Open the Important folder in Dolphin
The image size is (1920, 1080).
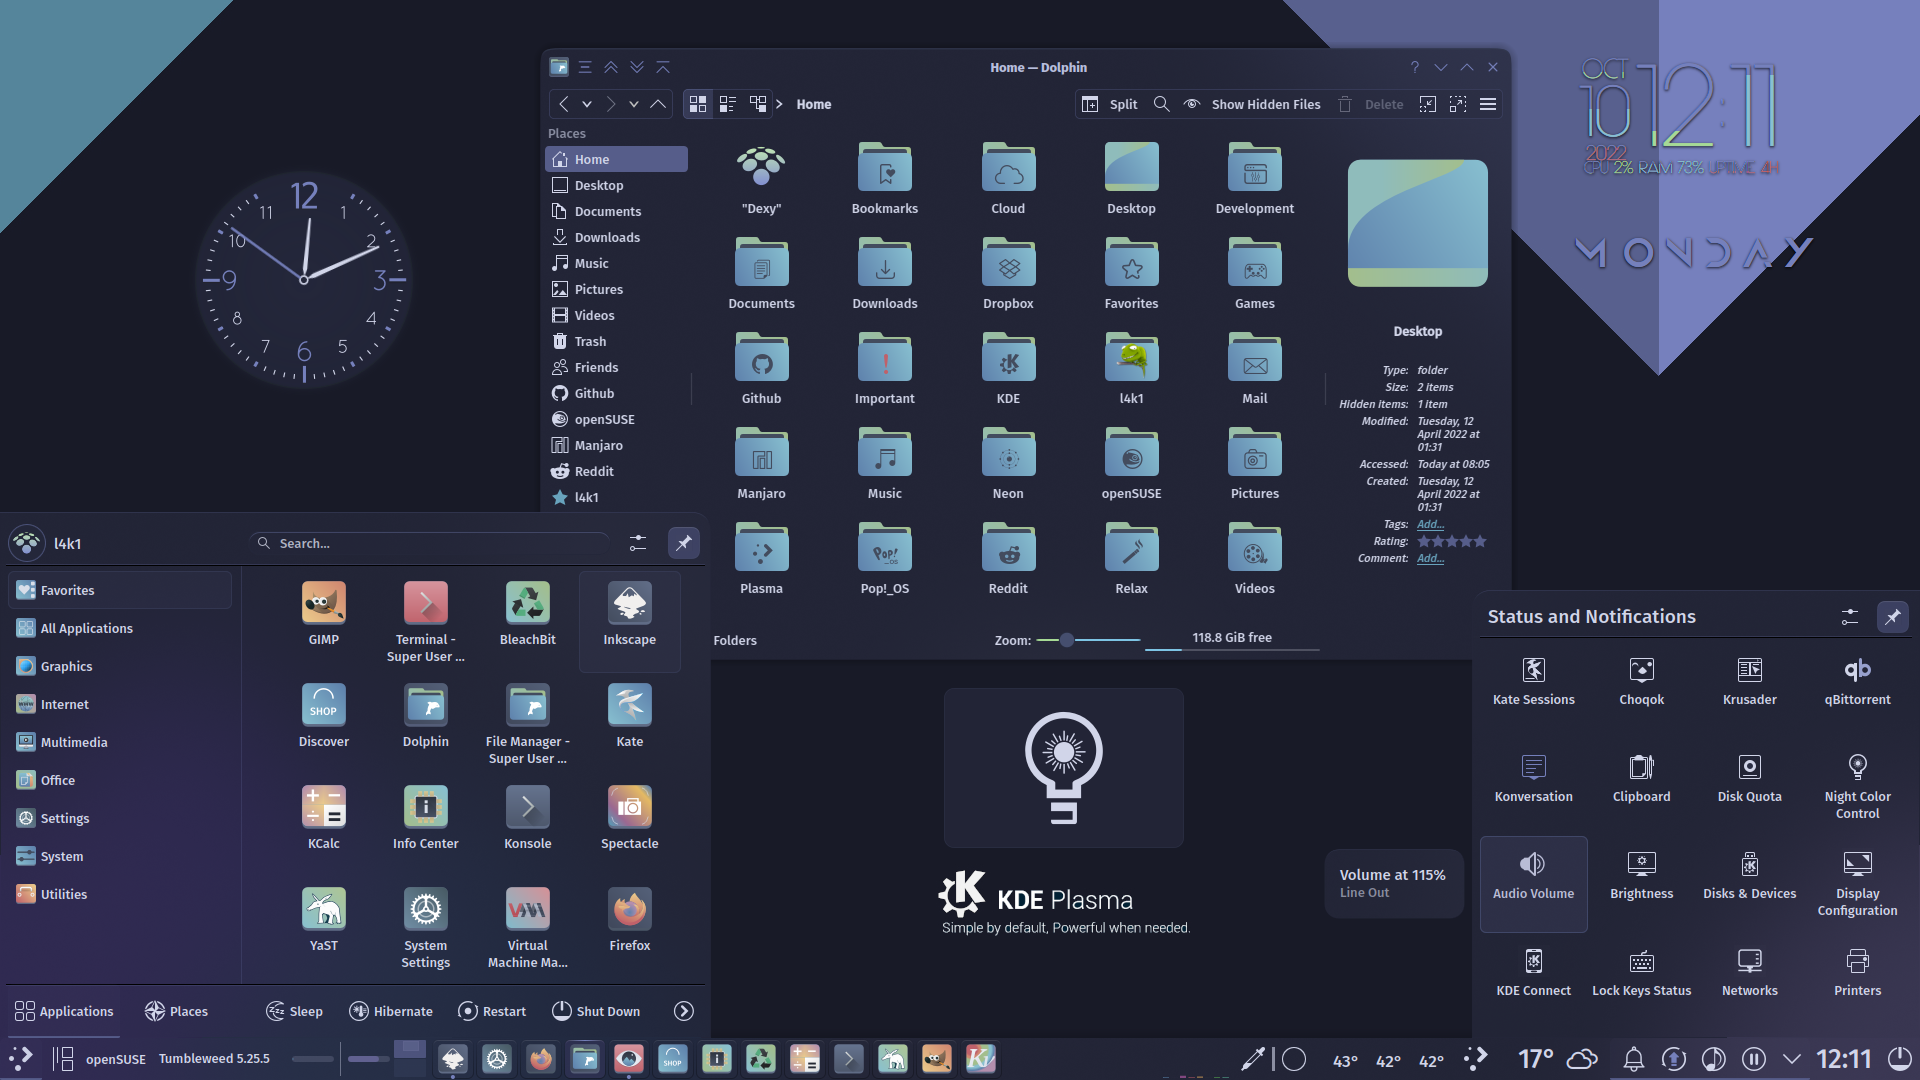click(x=884, y=370)
